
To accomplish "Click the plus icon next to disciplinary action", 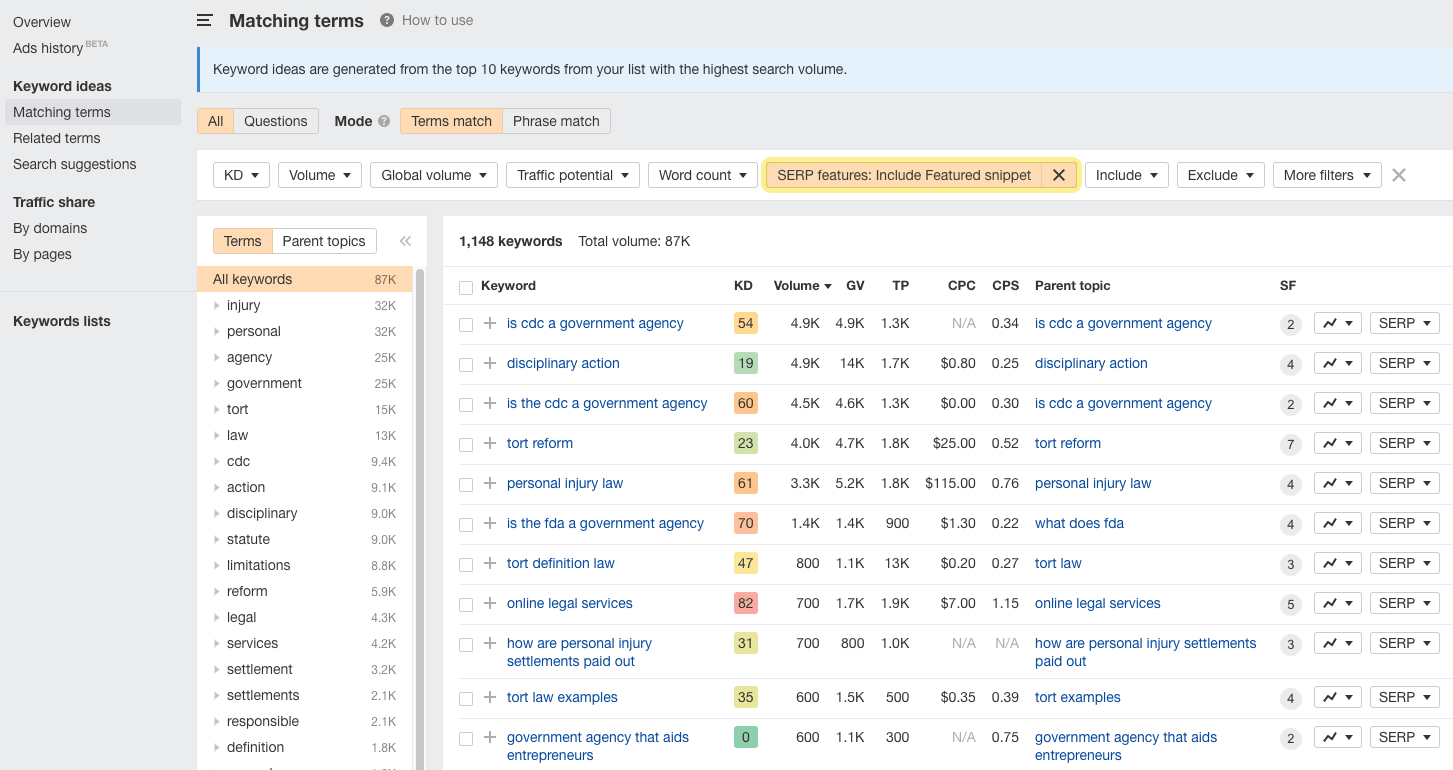I will click(x=490, y=363).
